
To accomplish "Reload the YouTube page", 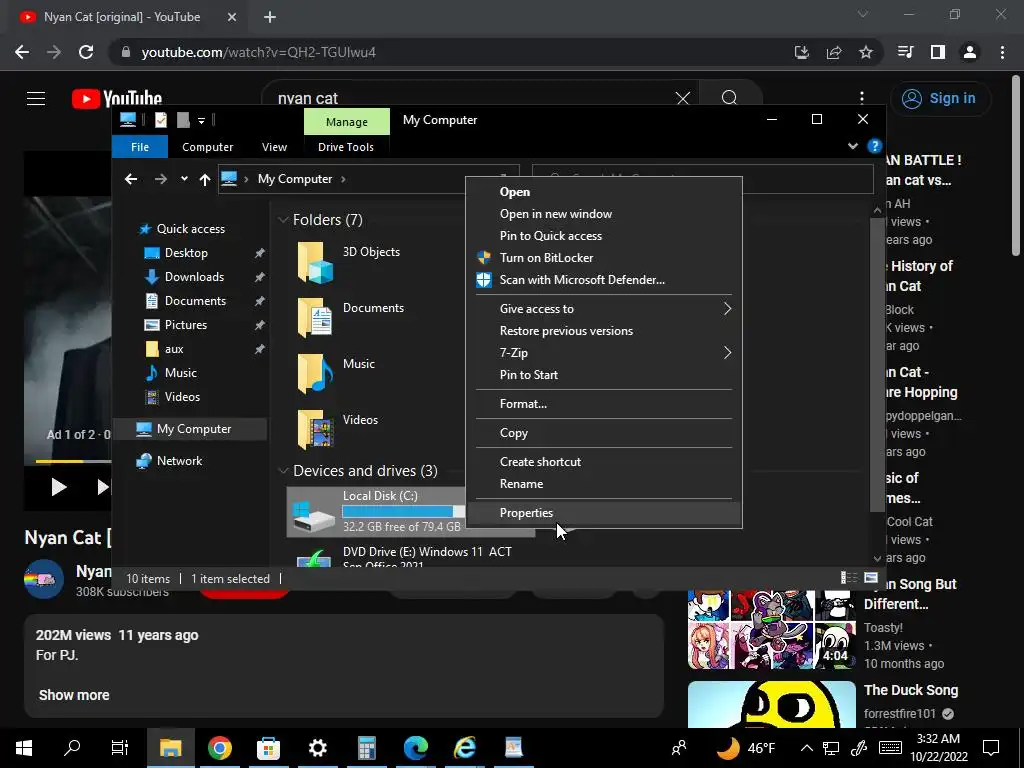I will tap(86, 52).
